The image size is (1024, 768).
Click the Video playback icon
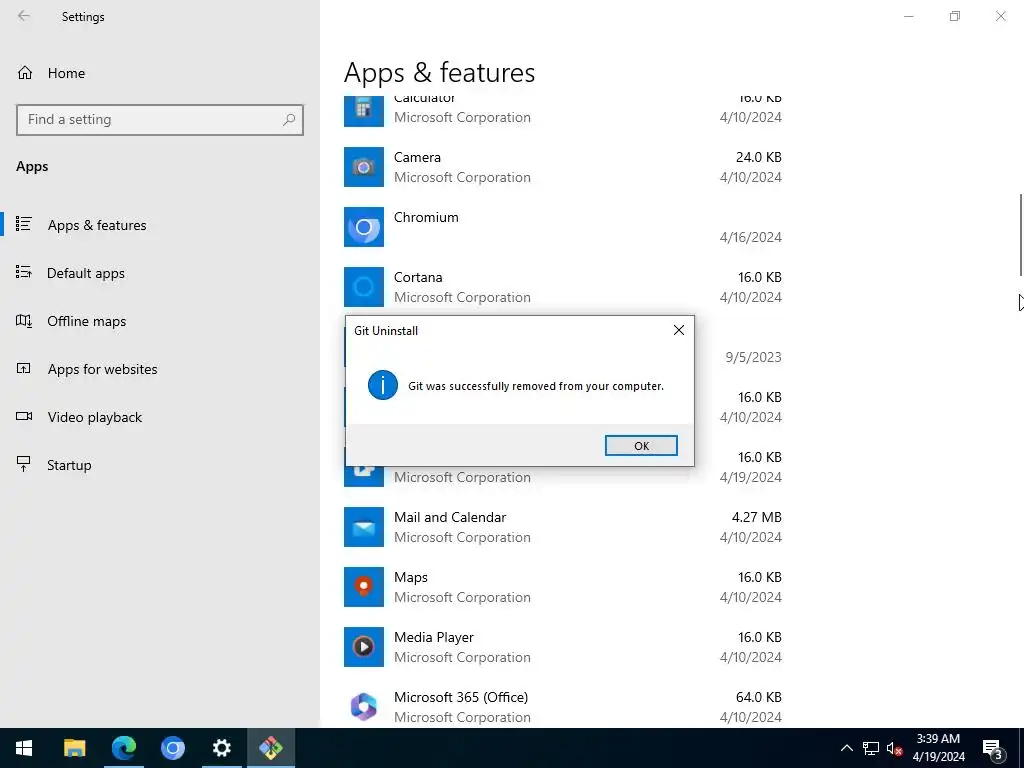tap(24, 416)
